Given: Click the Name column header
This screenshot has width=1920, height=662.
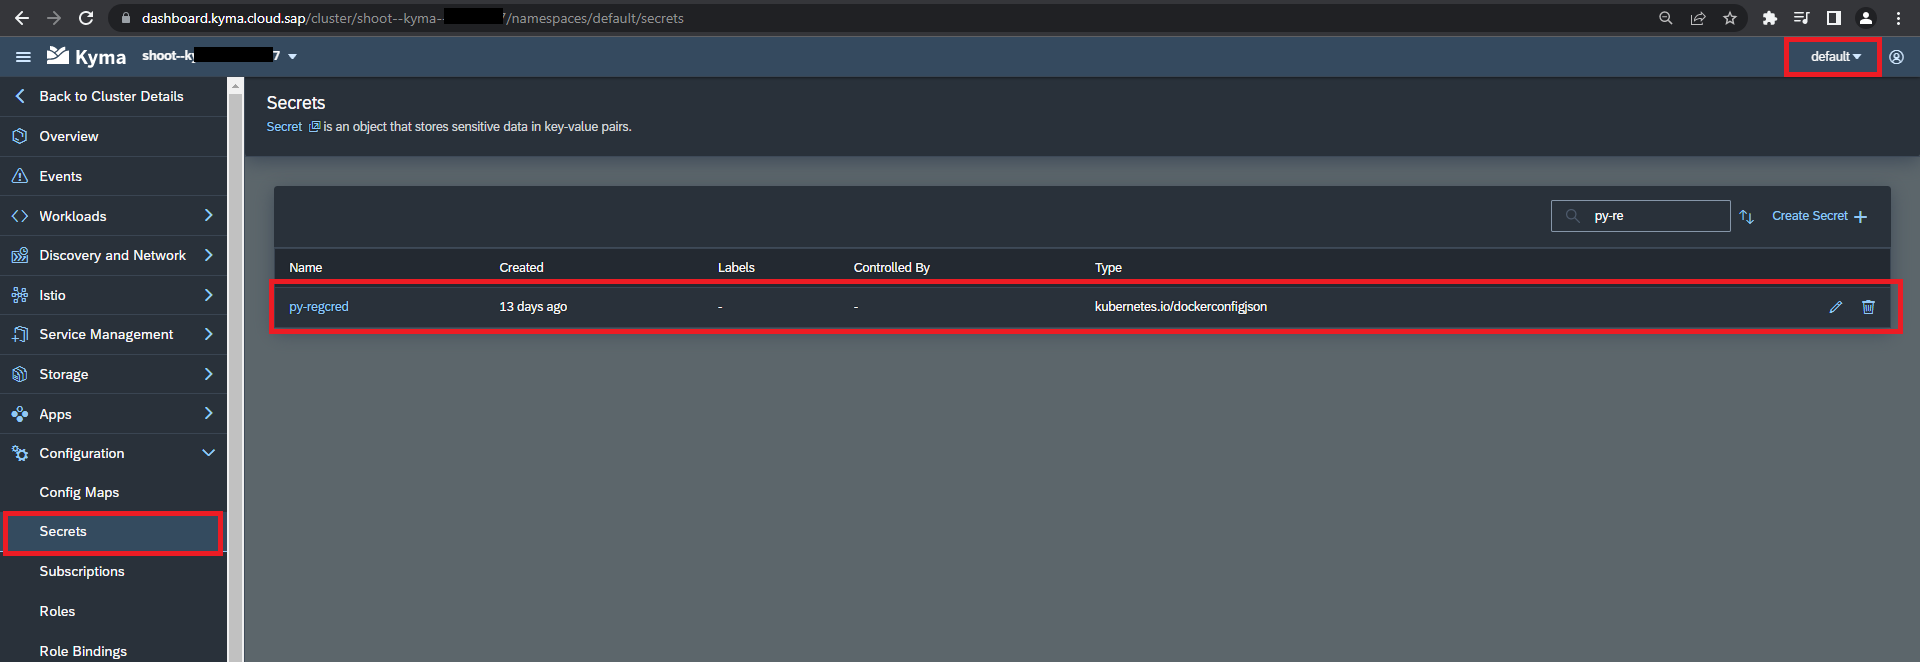Looking at the screenshot, I should (306, 267).
